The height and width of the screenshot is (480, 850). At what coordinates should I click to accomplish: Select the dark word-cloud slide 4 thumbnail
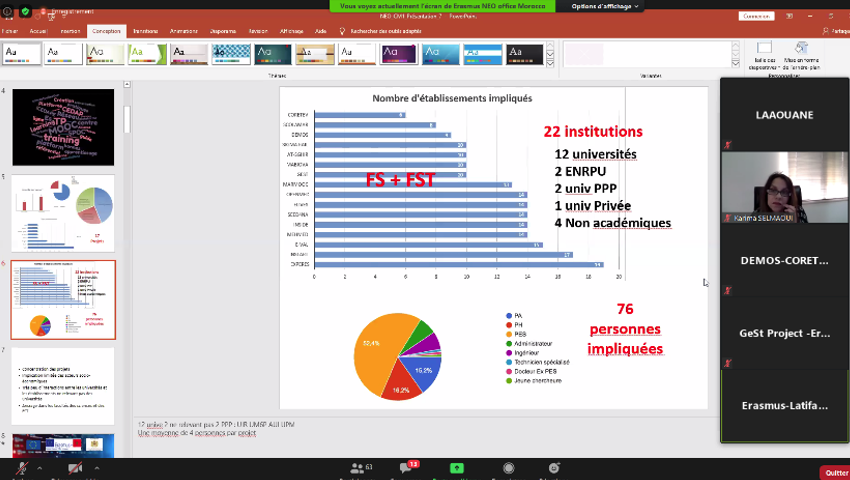(x=63, y=127)
